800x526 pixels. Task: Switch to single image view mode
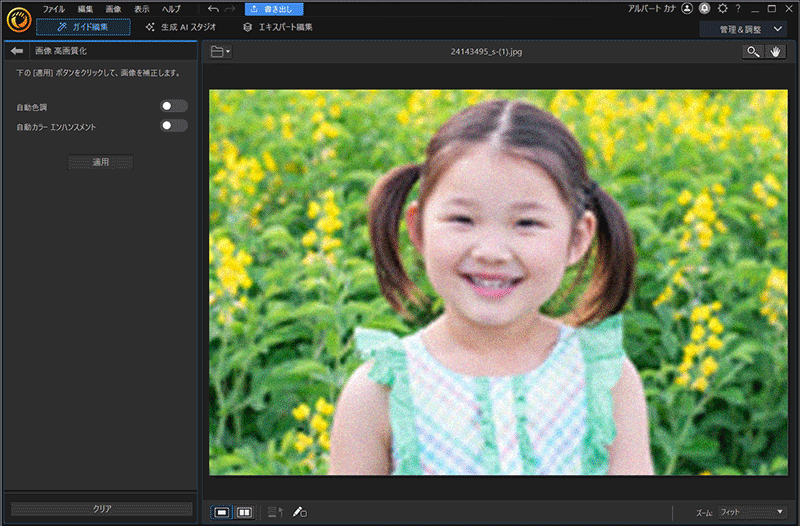coord(222,512)
